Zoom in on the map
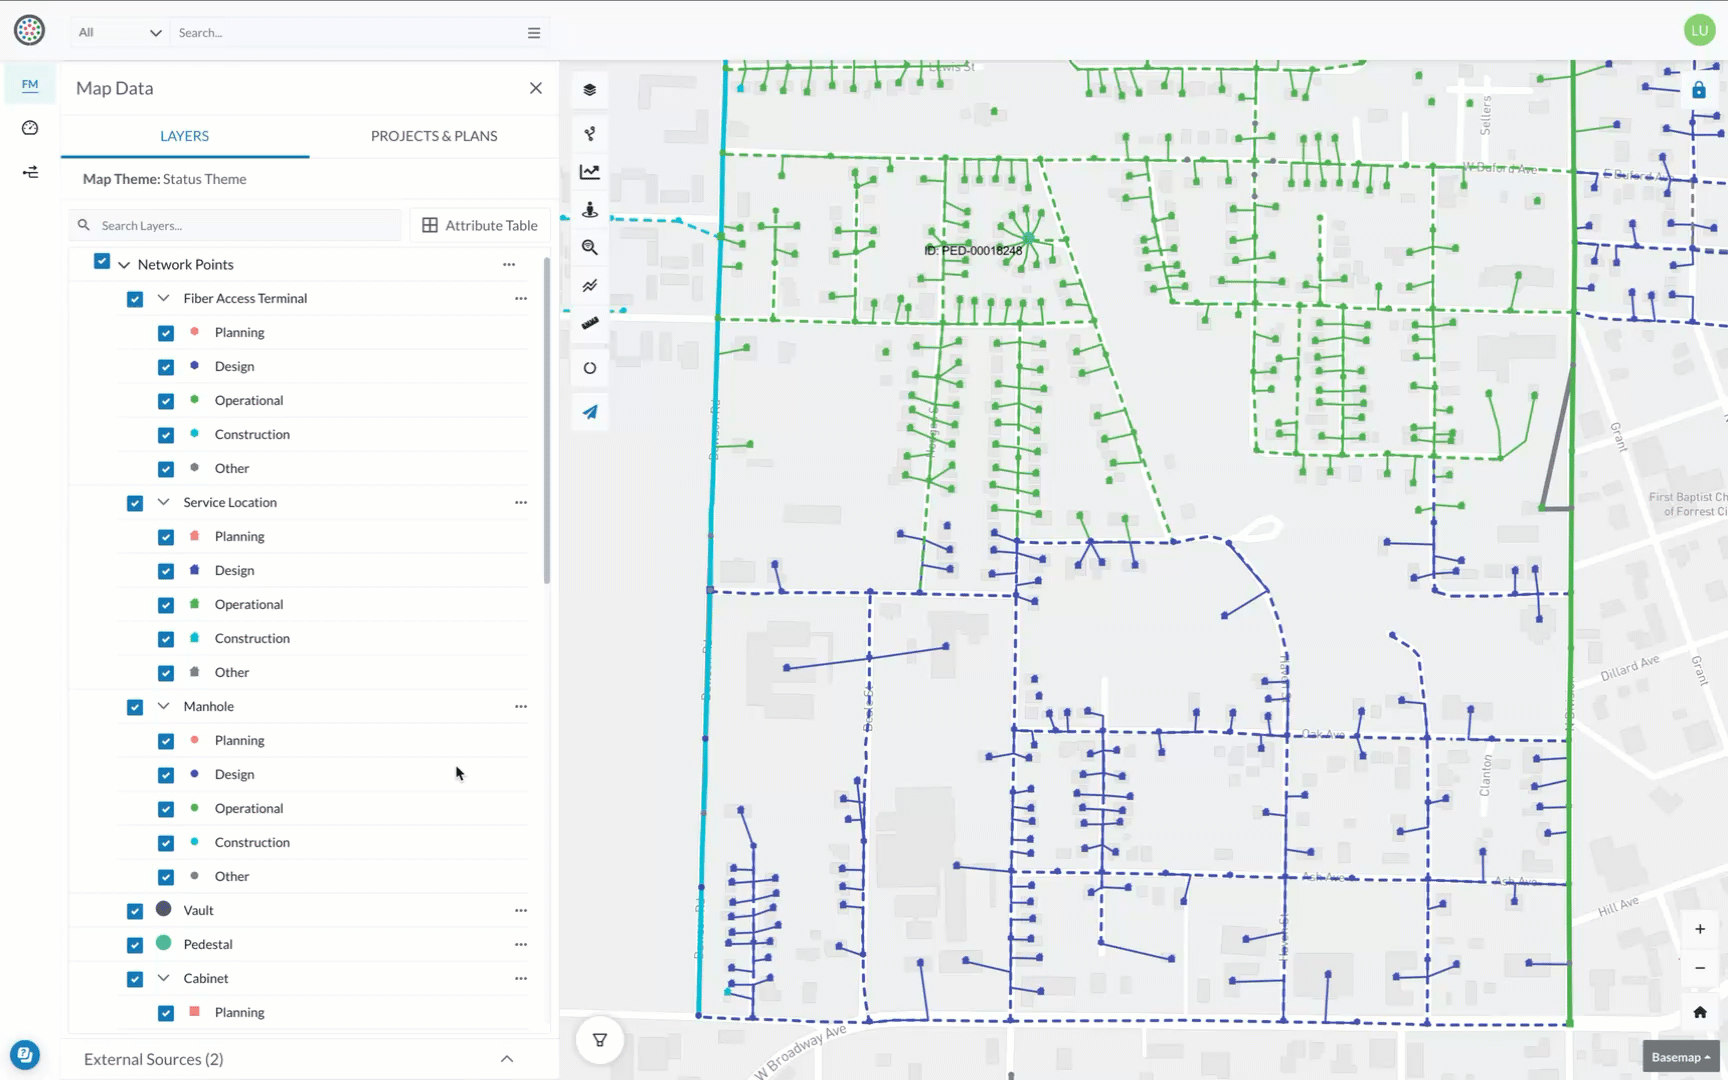Screen dimensions: 1728x1080 tap(1699, 929)
